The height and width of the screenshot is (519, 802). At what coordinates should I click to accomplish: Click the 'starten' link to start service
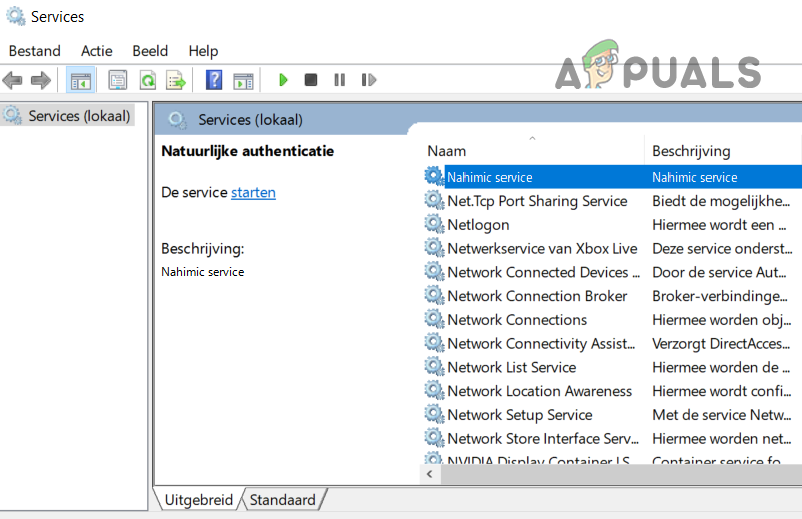[253, 192]
